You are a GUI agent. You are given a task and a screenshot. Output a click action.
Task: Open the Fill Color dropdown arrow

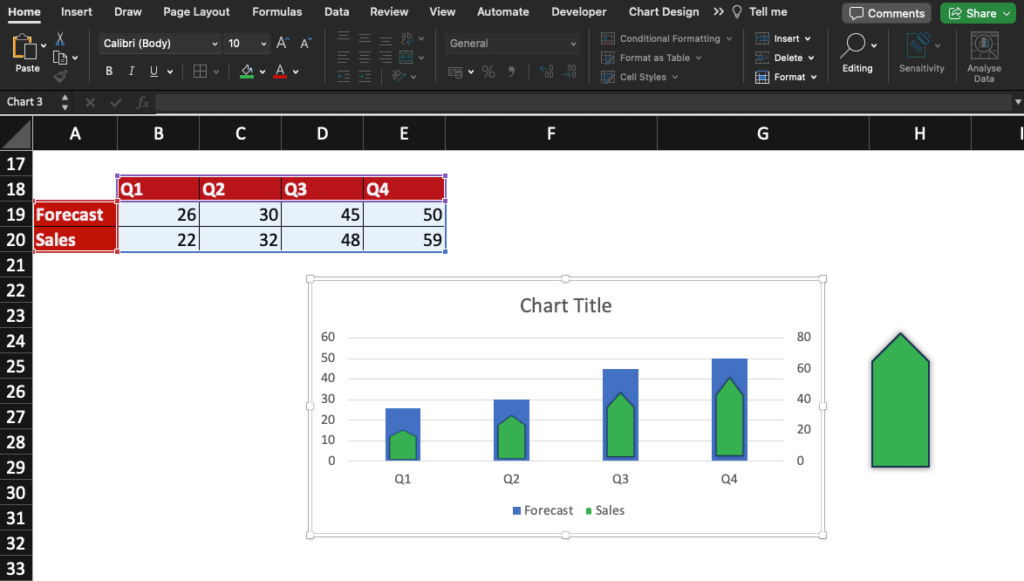click(262, 70)
